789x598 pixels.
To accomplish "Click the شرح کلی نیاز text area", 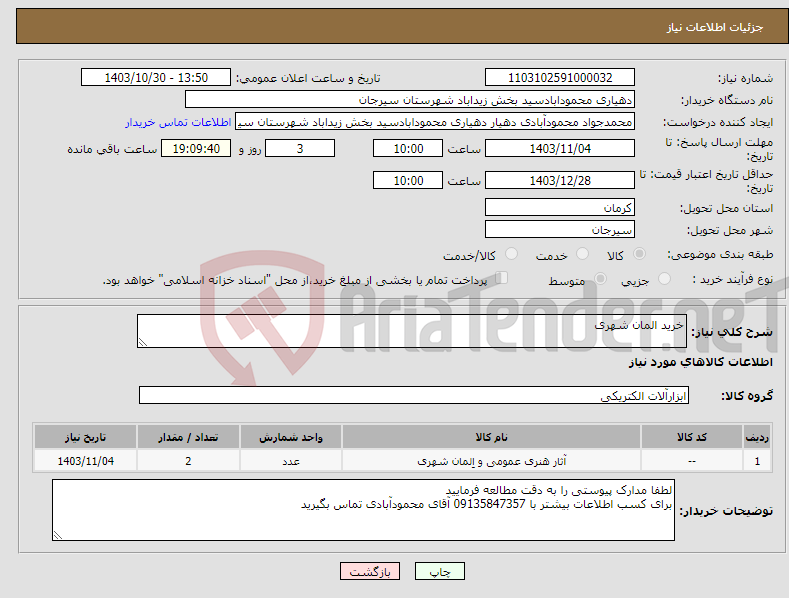I will [x=412, y=331].
